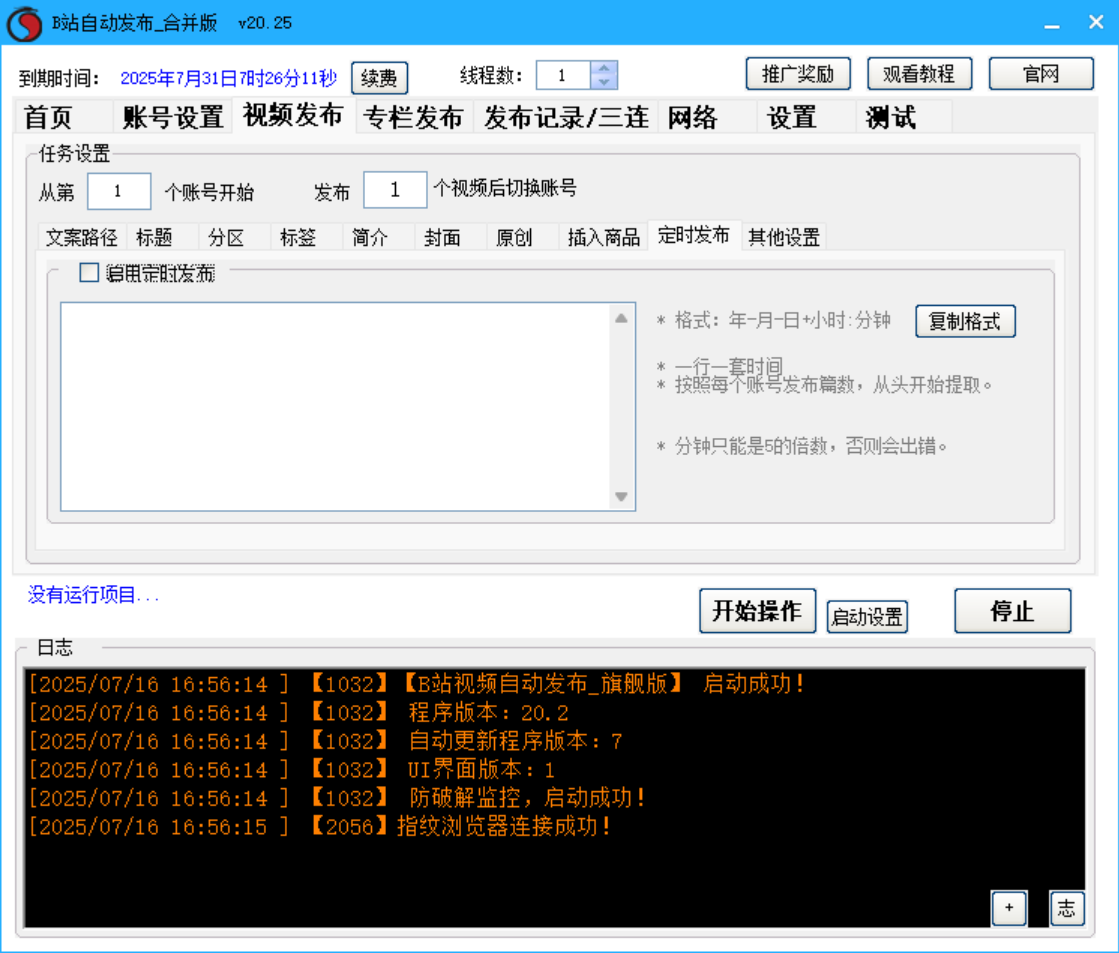The height and width of the screenshot is (953, 1119).
Task: Decrease thread count with down arrow
Action: [x=604, y=81]
